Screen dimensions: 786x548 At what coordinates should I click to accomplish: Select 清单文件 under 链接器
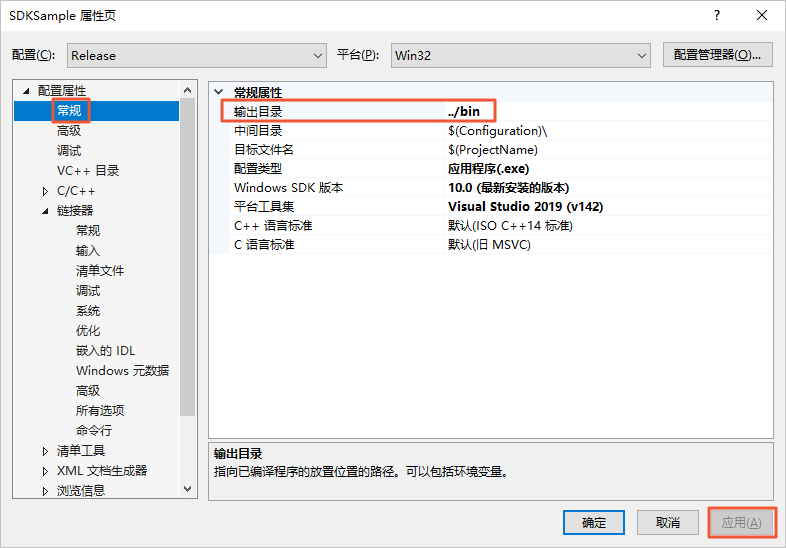(100, 271)
